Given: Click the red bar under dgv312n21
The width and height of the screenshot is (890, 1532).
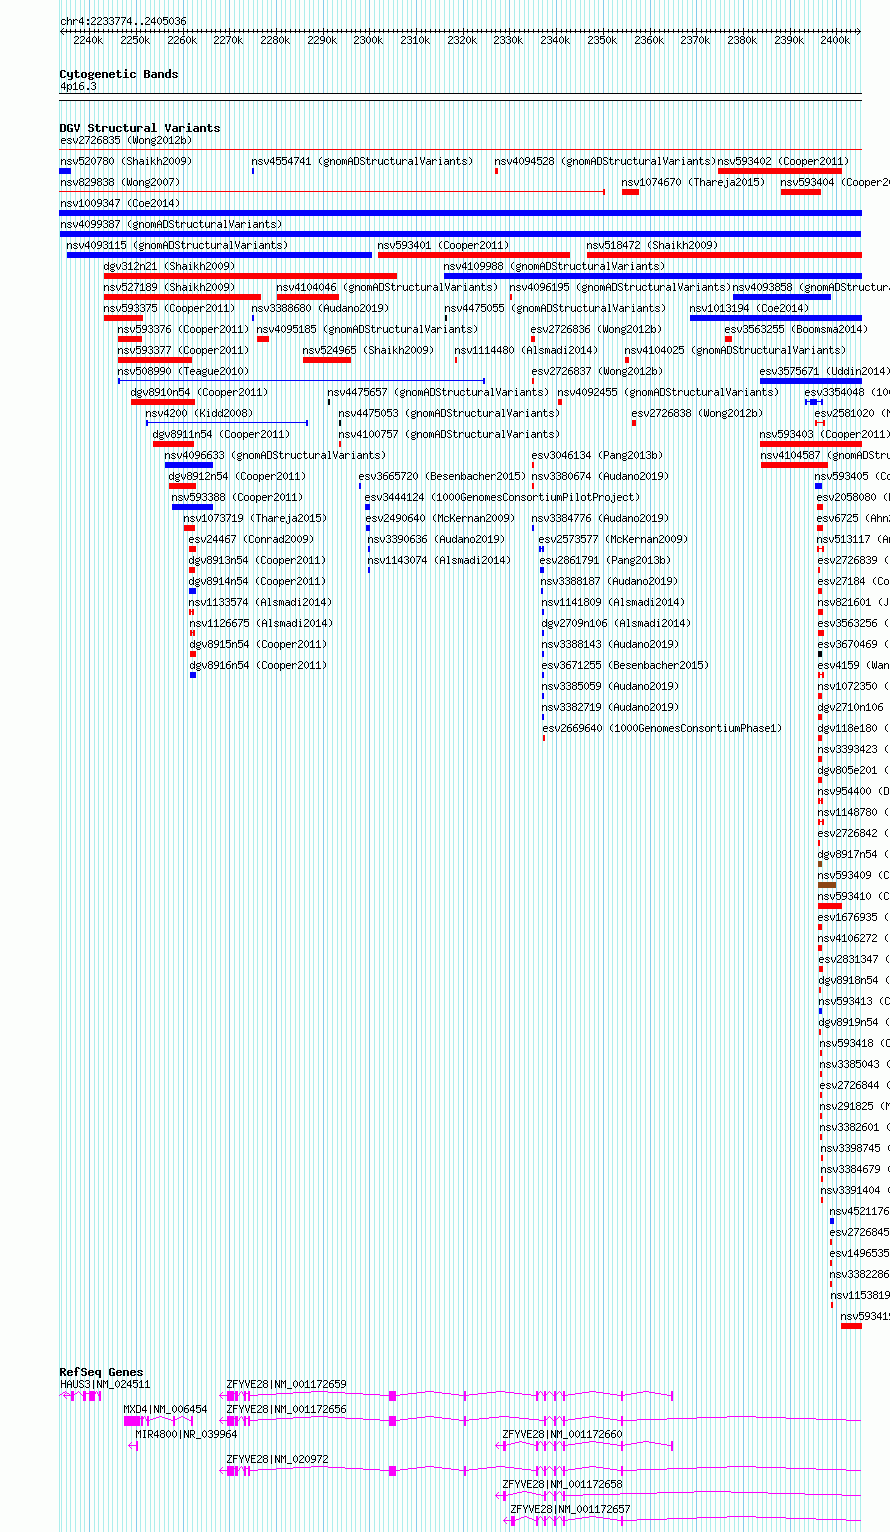Looking at the screenshot, I should pyautogui.click(x=250, y=276).
